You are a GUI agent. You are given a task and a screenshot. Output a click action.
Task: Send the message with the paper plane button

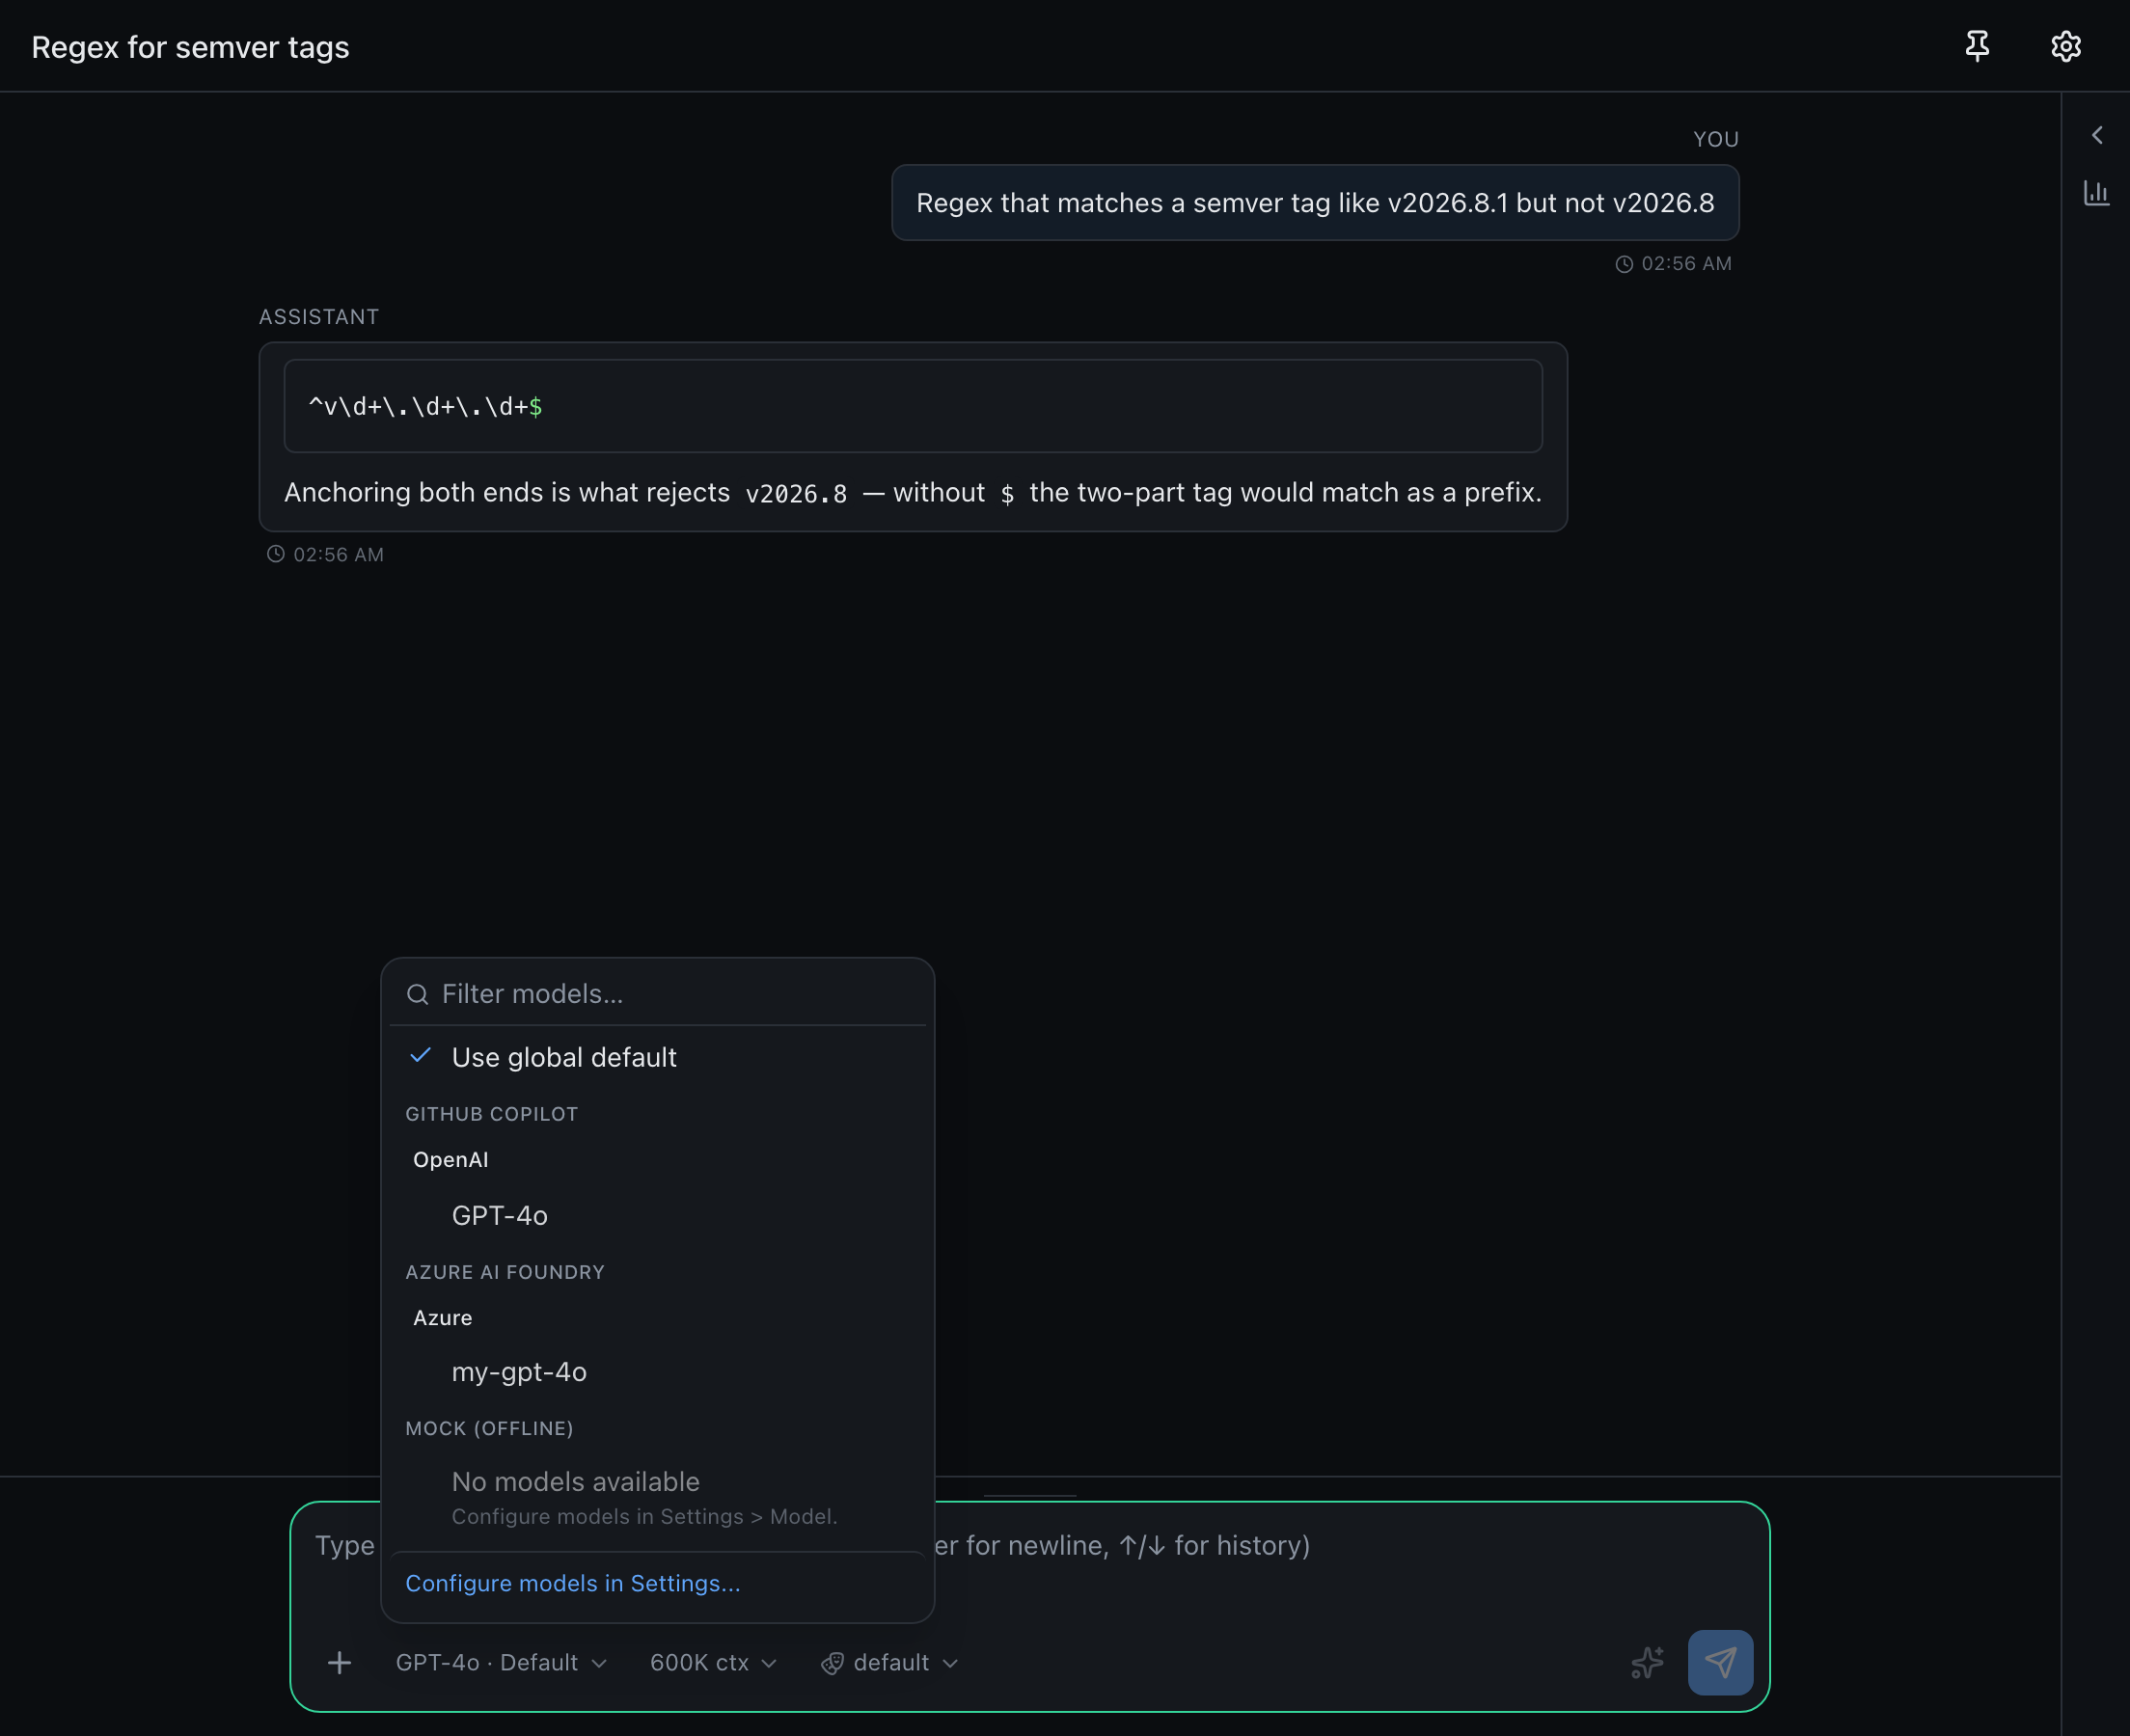pos(1720,1662)
